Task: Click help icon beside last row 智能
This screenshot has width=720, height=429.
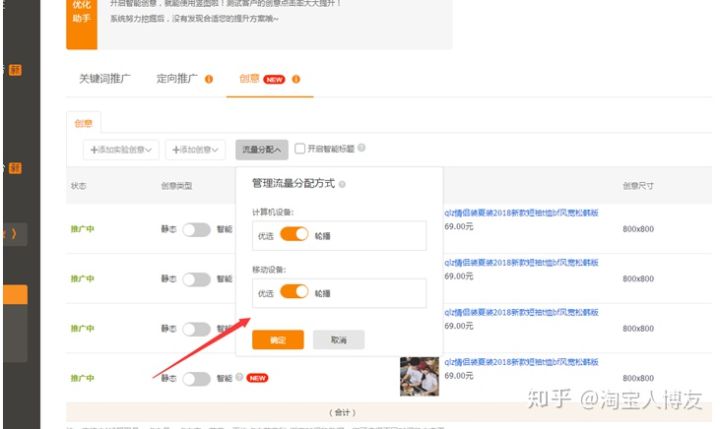Action: pyautogui.click(x=239, y=377)
